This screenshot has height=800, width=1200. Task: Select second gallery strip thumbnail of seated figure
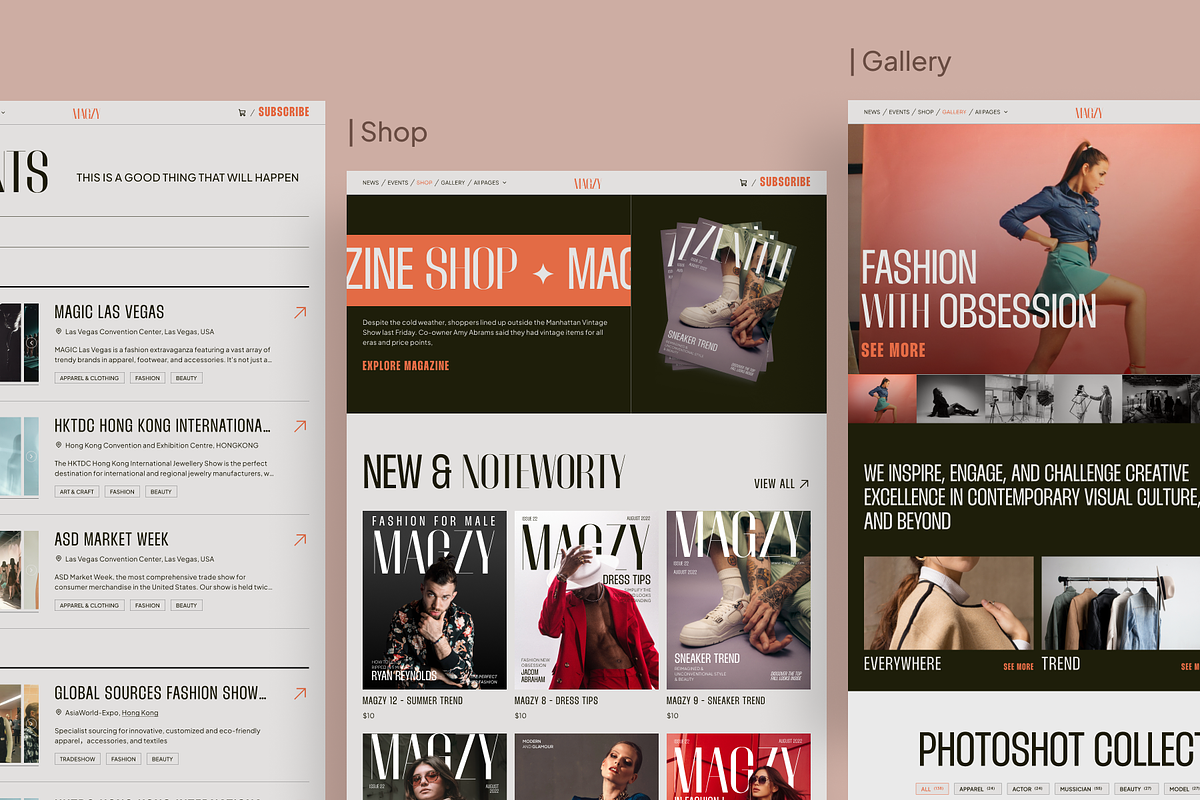[x=950, y=399]
